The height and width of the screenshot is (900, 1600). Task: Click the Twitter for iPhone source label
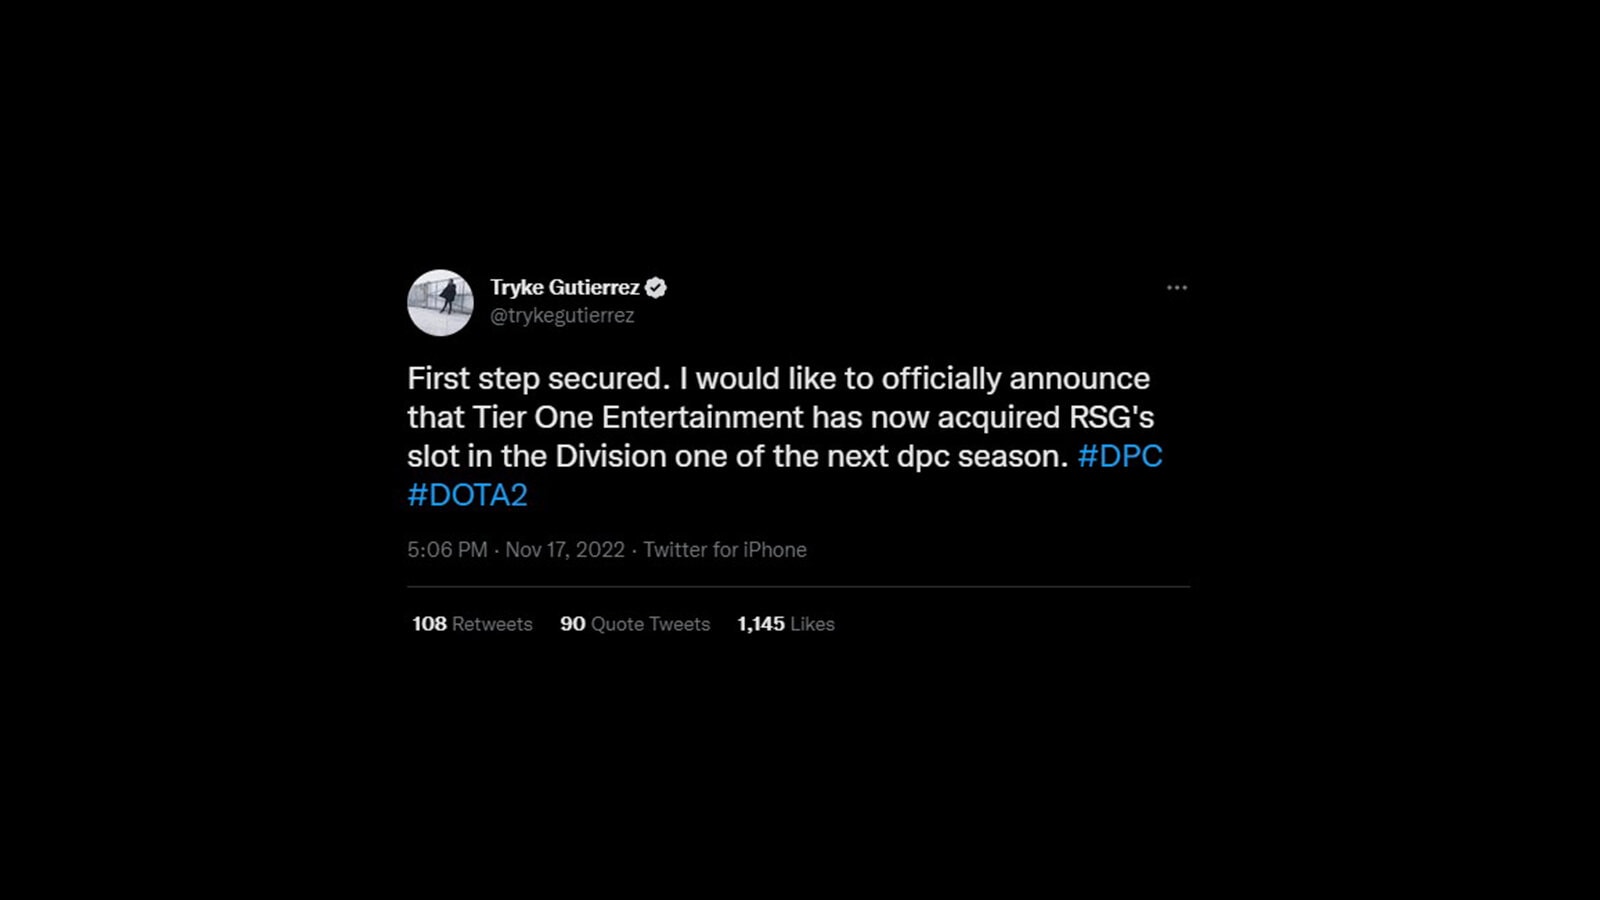coord(724,549)
